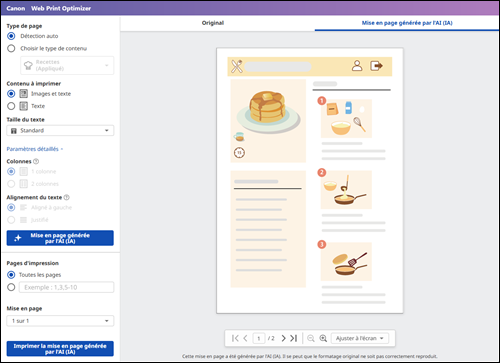
Task: Go to previous page of preview
Action: coord(245,338)
